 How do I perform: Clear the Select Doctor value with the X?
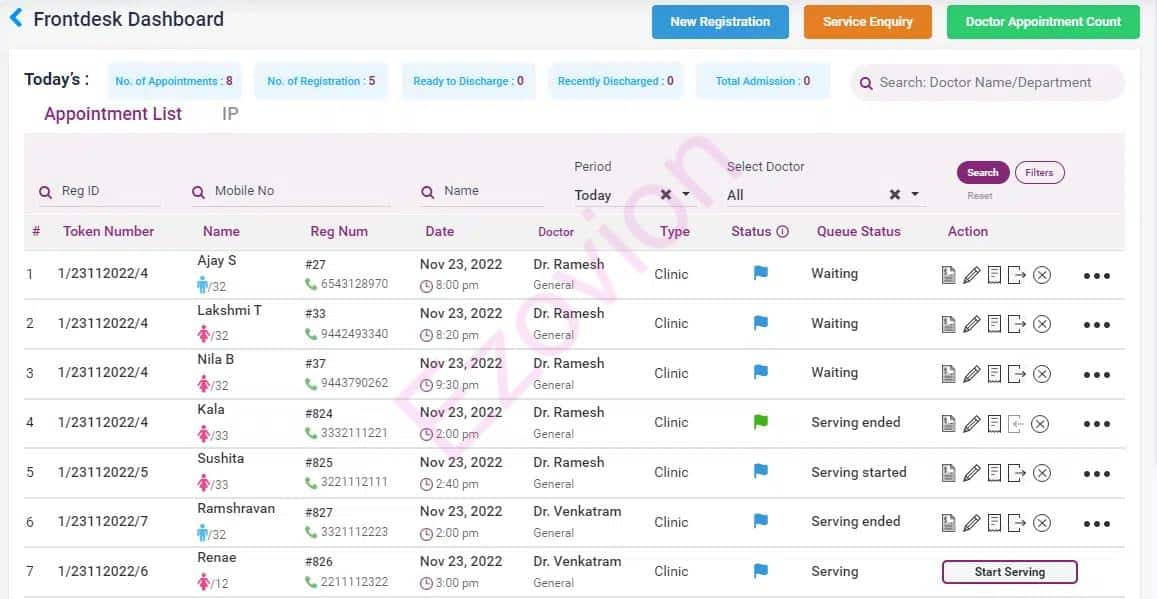pos(895,195)
